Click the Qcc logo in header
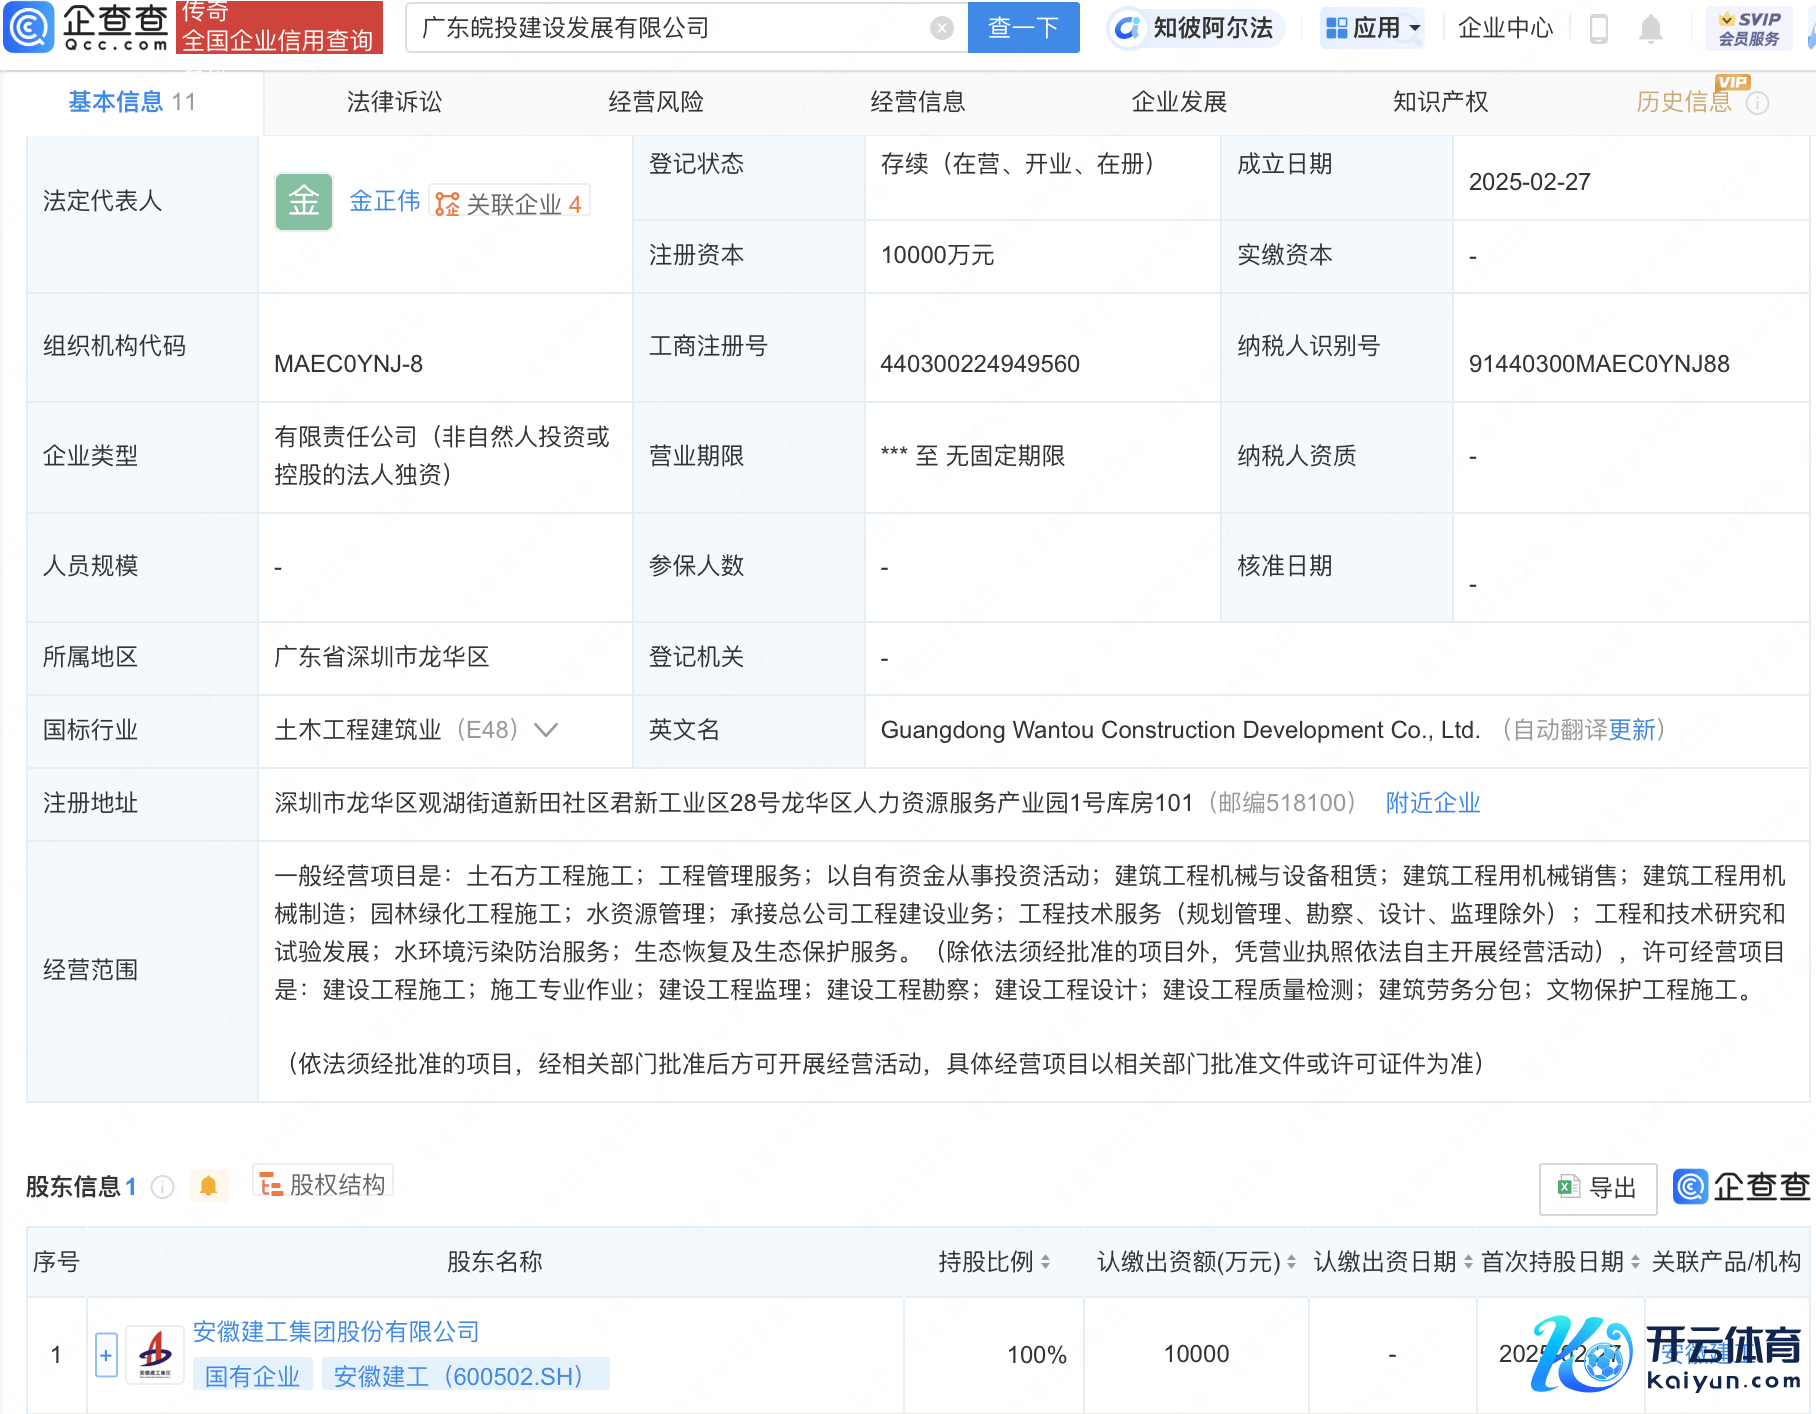The height and width of the screenshot is (1414, 1816). click(88, 27)
